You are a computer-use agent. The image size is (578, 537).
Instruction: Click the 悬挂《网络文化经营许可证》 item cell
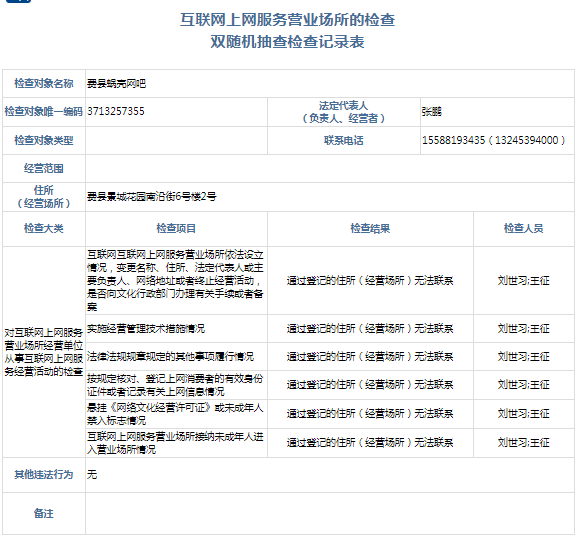click(x=176, y=414)
